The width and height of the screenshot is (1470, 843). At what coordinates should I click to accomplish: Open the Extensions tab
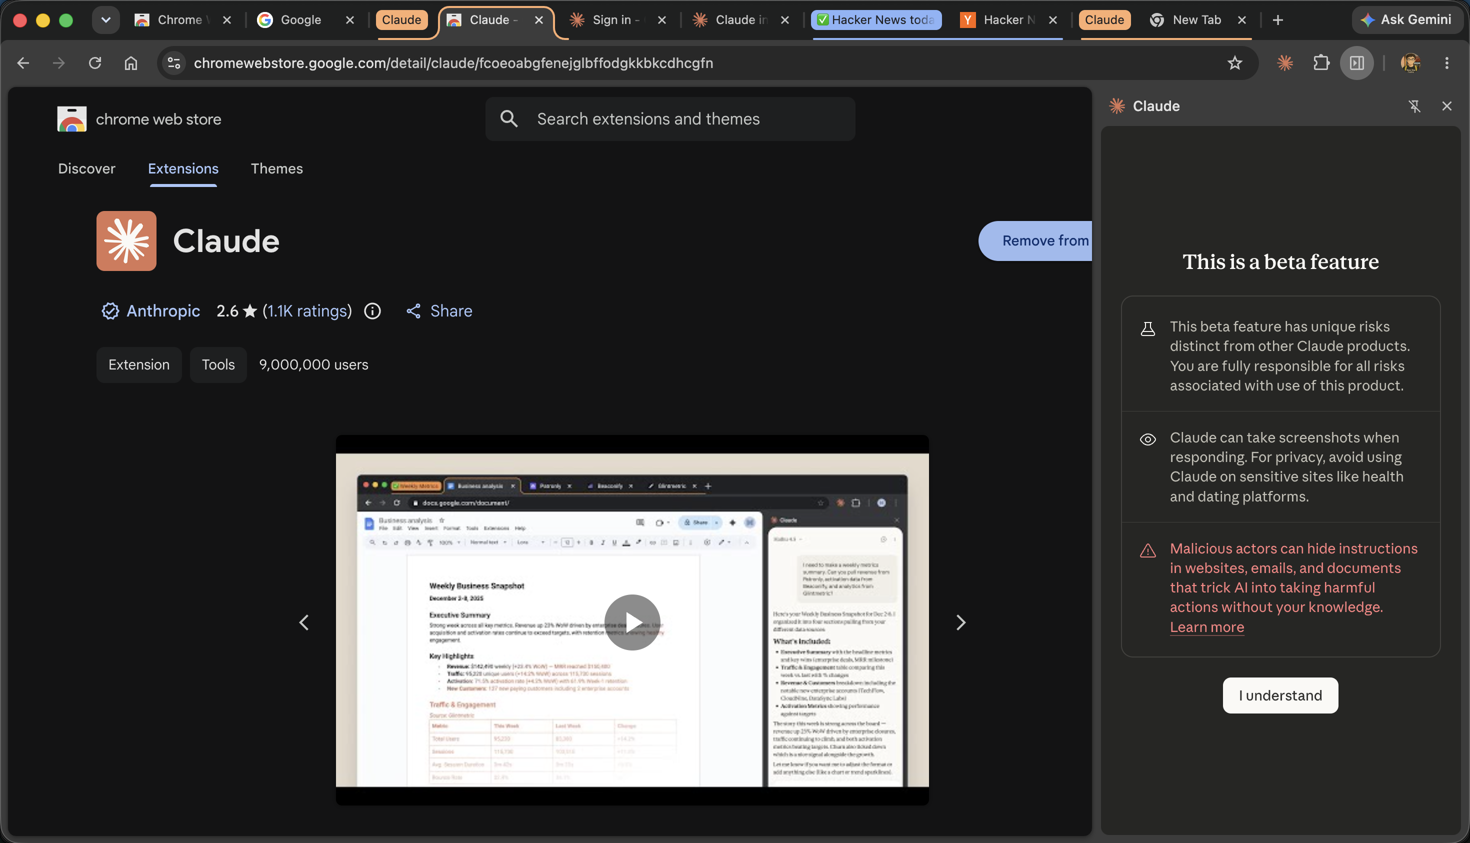pyautogui.click(x=183, y=169)
